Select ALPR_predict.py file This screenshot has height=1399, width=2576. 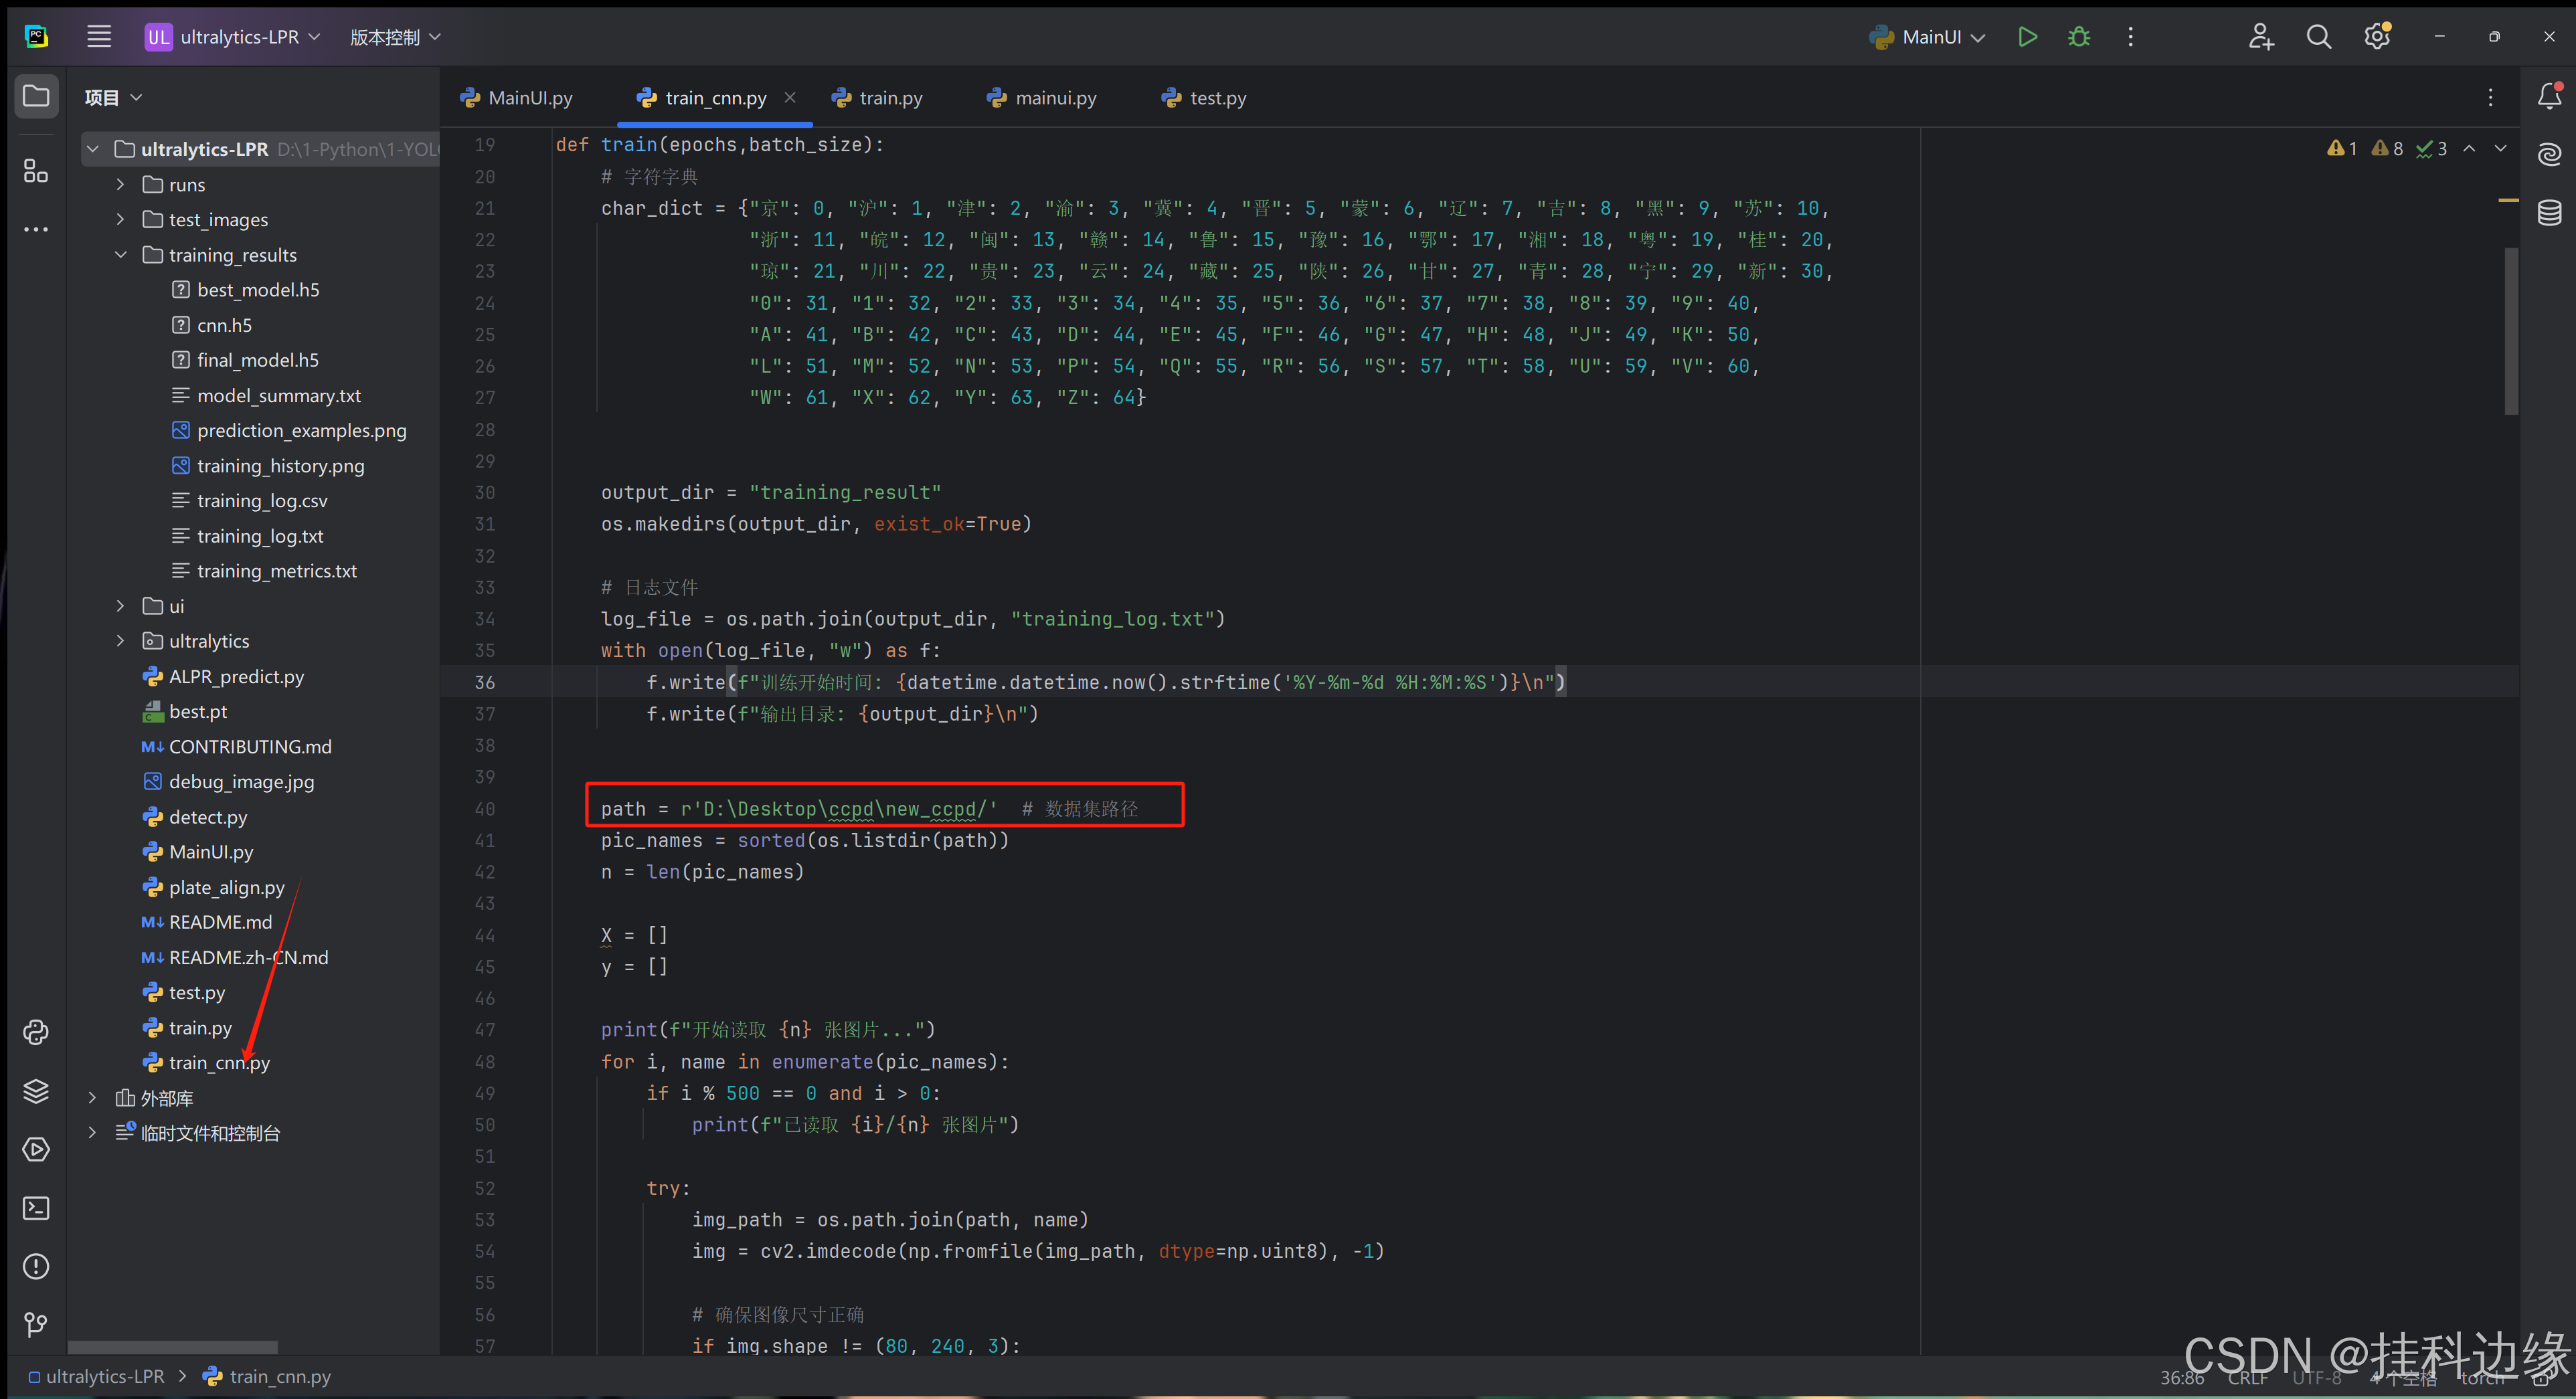236,676
